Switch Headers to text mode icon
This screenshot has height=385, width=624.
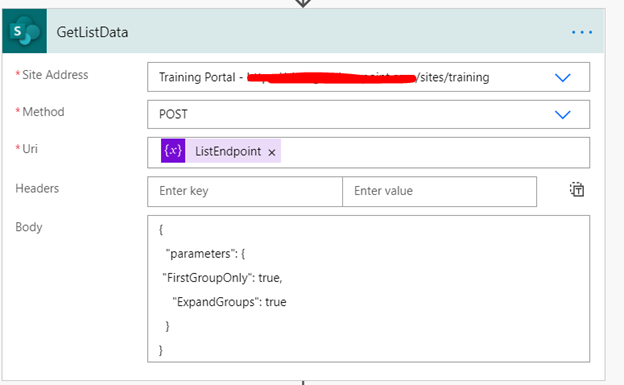[x=577, y=190]
